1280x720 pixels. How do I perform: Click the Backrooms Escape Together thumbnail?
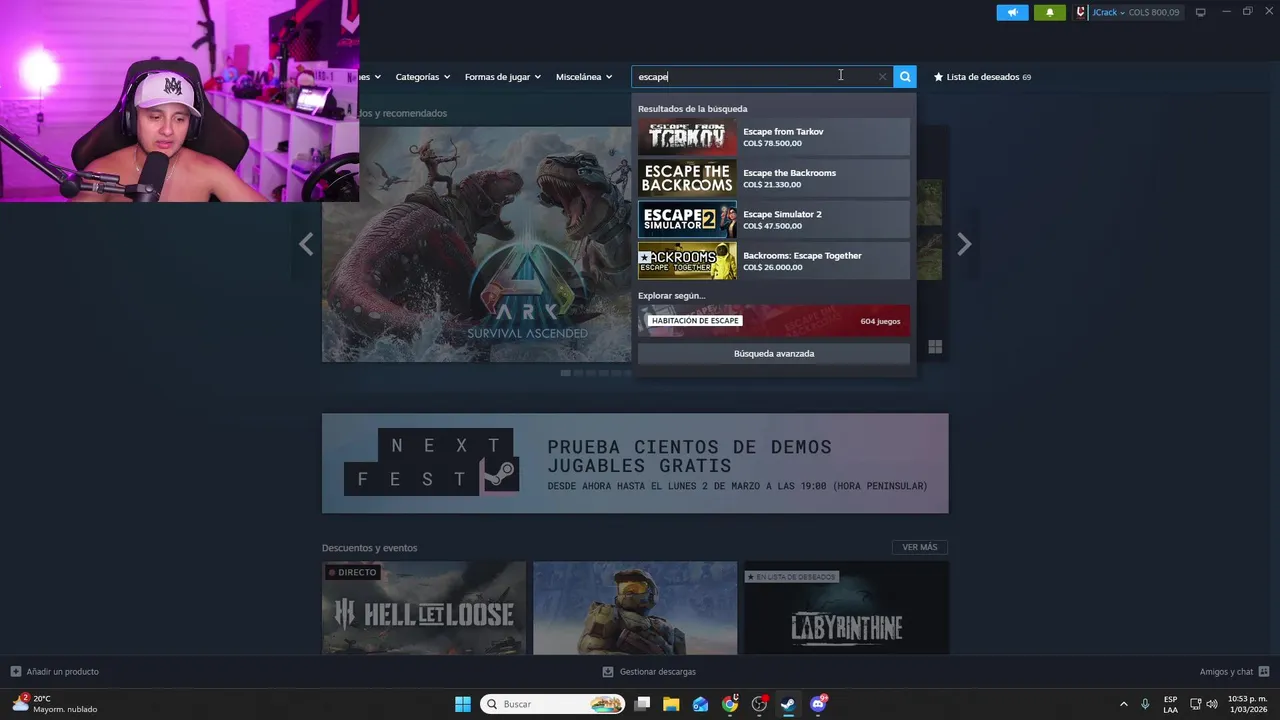(x=687, y=261)
